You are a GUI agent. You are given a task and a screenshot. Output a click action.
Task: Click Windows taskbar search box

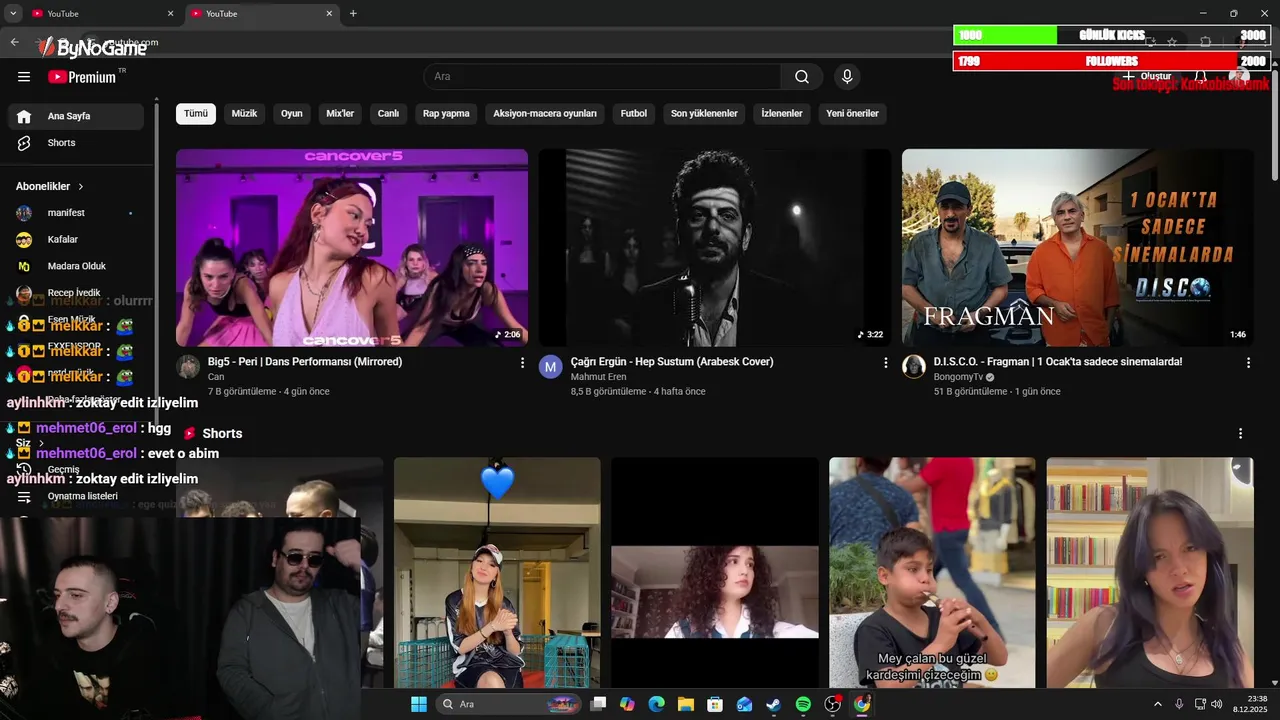(x=508, y=704)
